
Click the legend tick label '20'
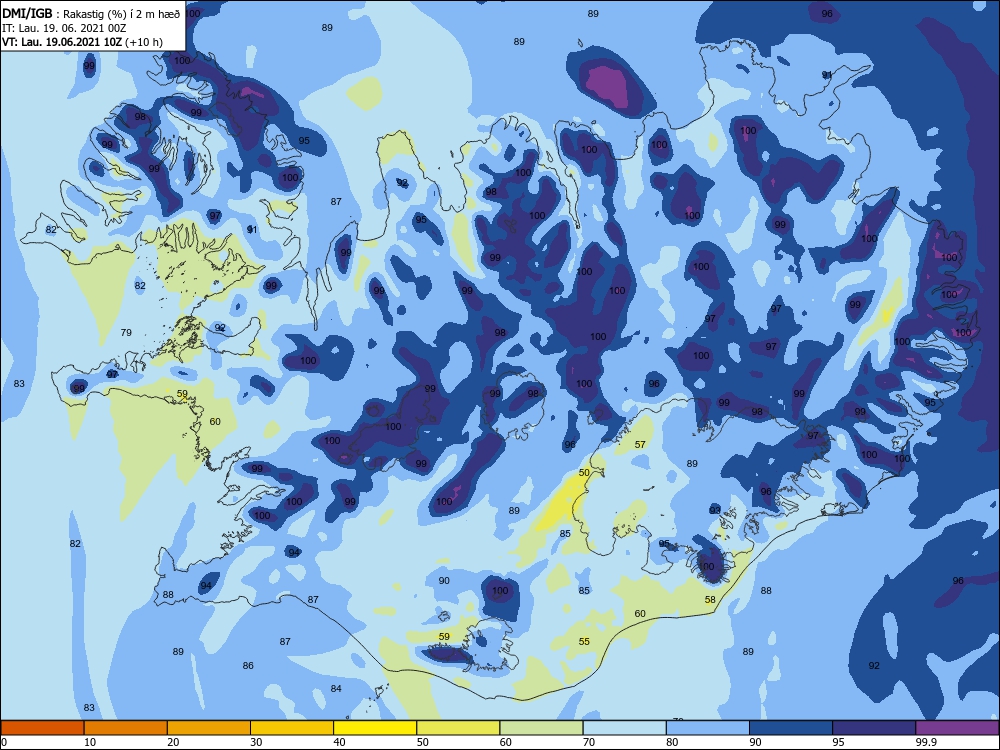173,742
